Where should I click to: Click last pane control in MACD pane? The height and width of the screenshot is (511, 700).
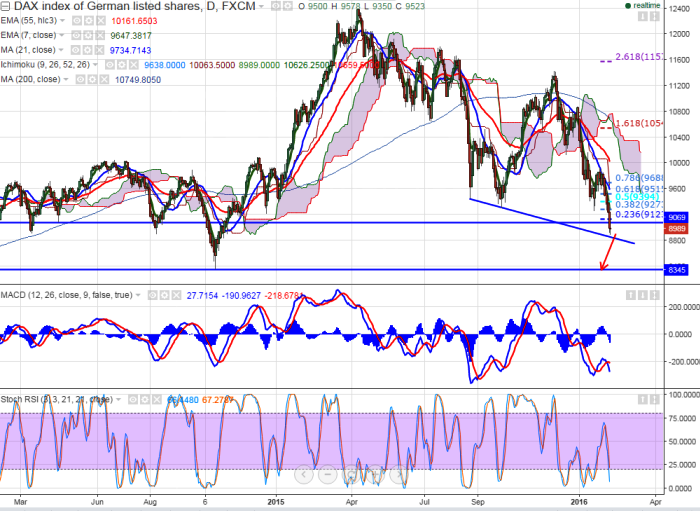[x=655, y=295]
